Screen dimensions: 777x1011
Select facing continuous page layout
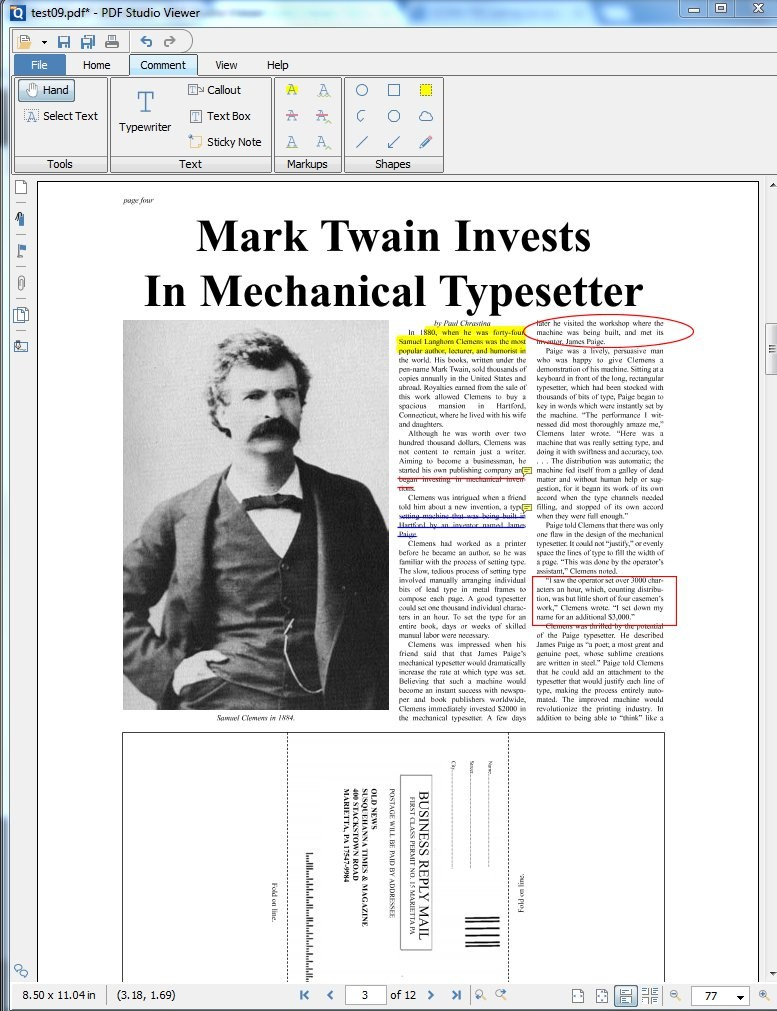pyautogui.click(x=650, y=996)
